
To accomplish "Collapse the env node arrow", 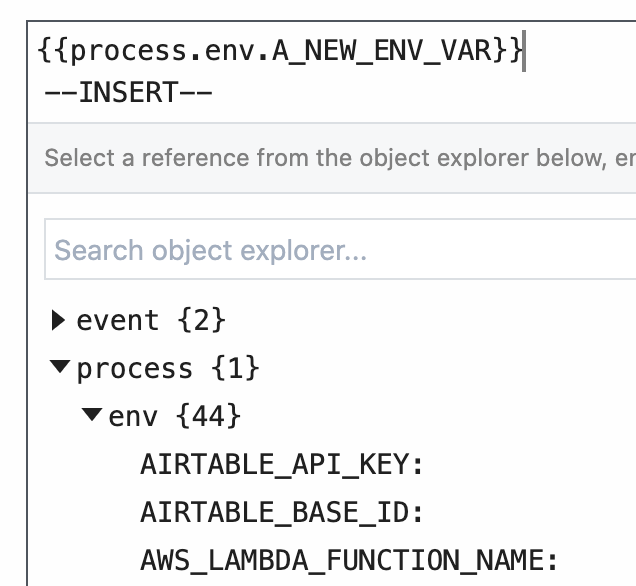I will [92, 415].
